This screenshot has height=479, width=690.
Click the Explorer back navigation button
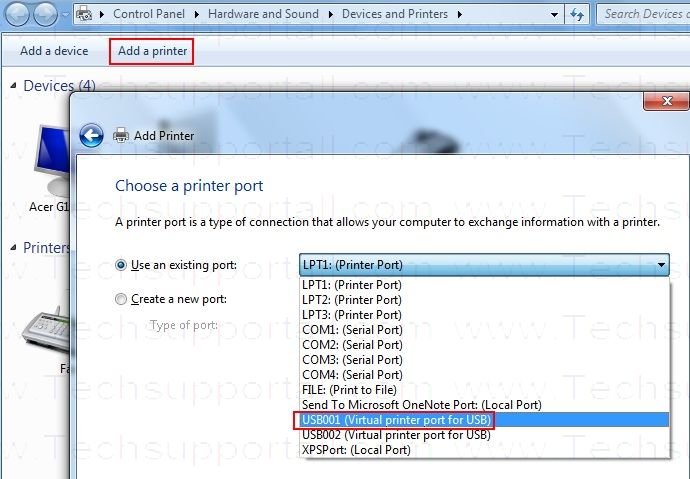17,15
